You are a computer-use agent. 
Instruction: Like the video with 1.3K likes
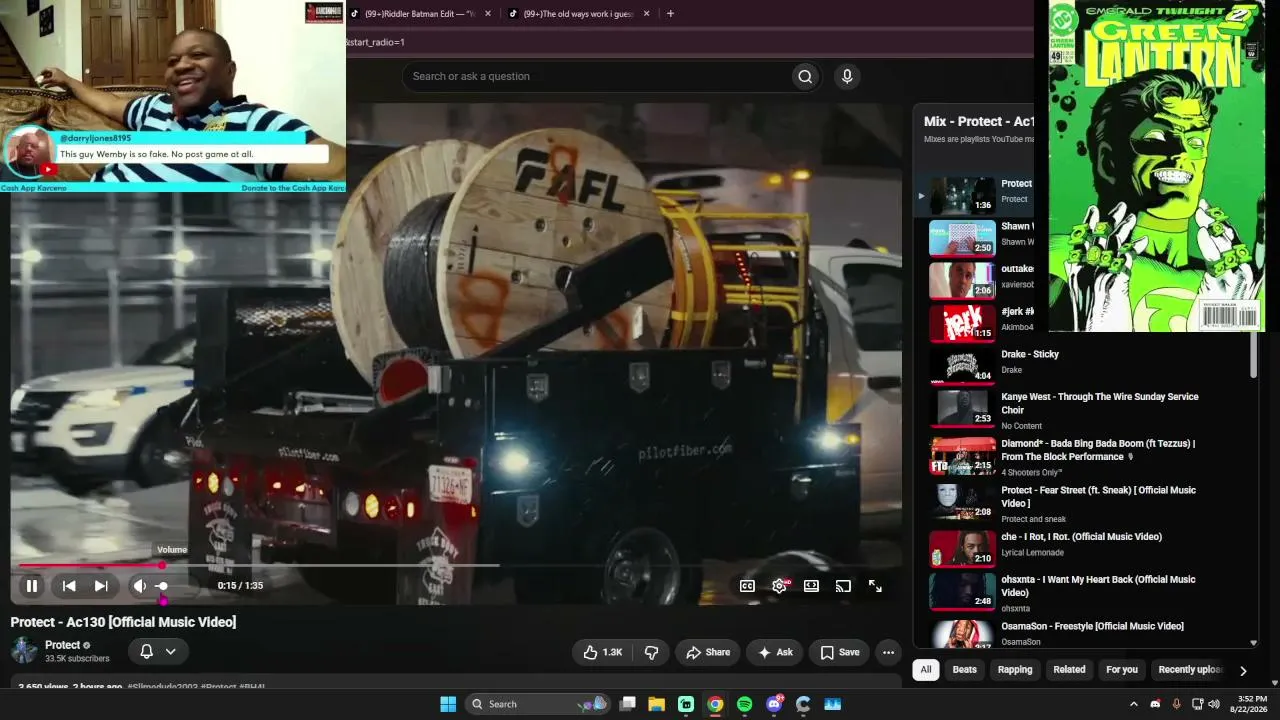(603, 652)
